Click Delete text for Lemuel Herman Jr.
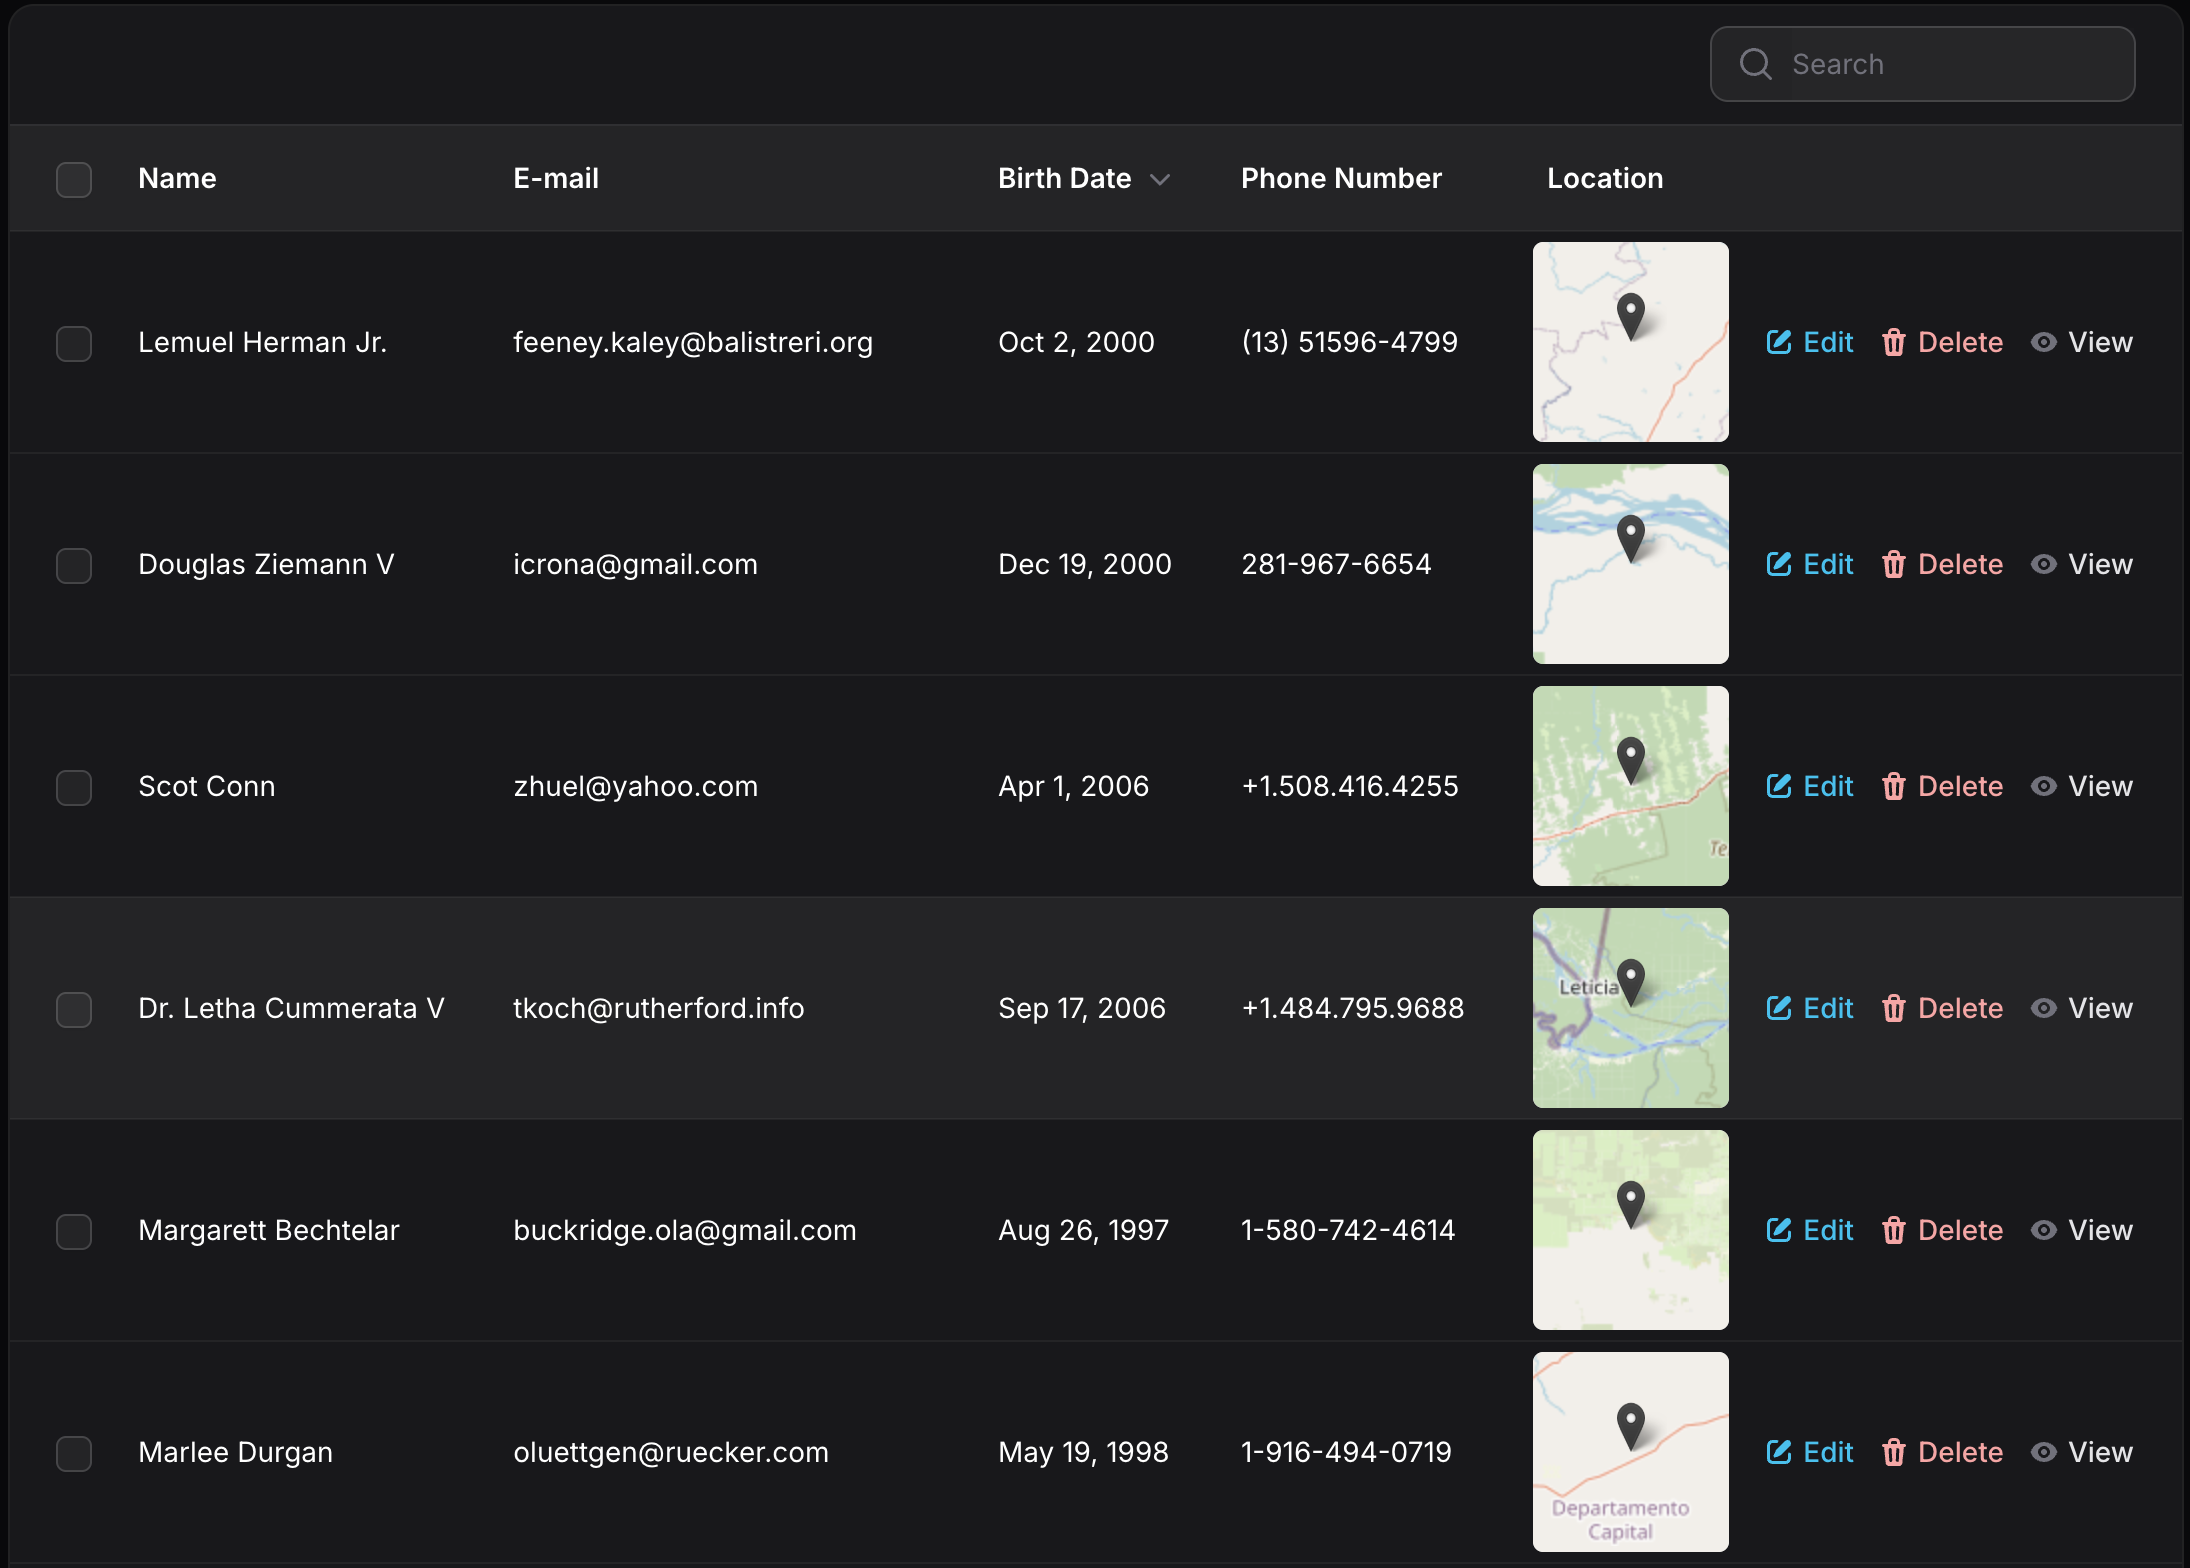This screenshot has height=1568, width=2190. (1960, 343)
